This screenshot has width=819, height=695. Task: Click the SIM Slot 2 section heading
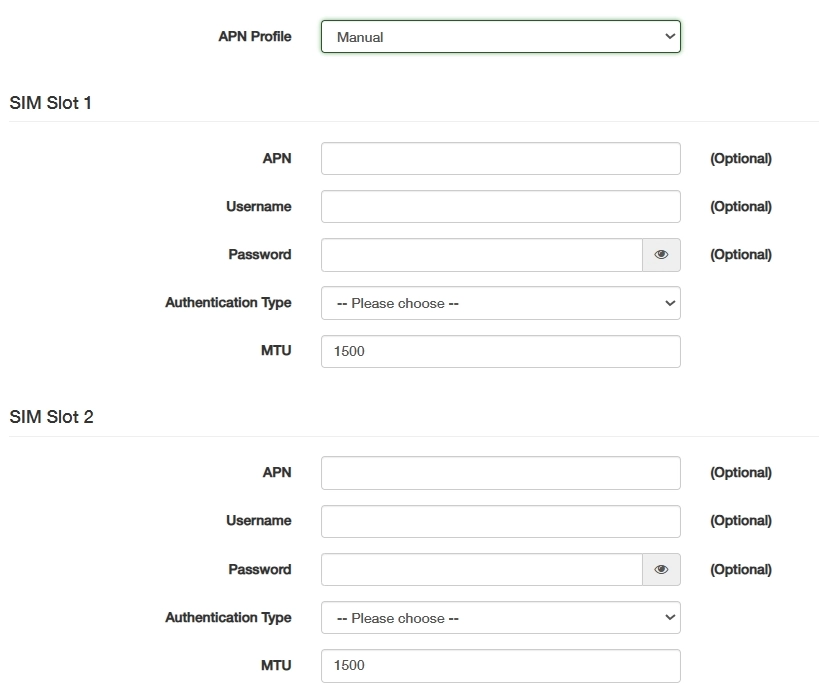coord(52,417)
